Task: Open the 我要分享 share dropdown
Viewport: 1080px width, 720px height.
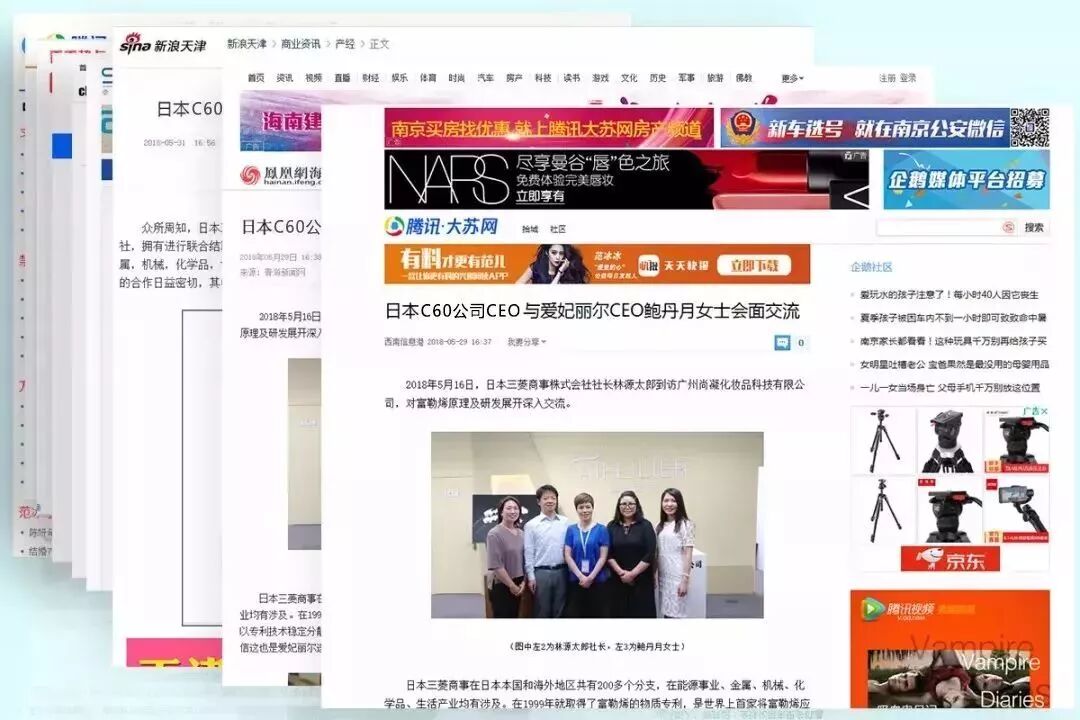Action: coord(526,342)
